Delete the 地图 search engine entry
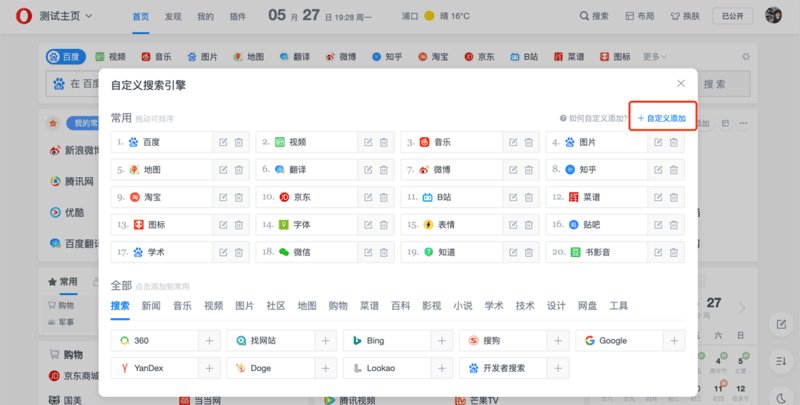Screen dimensions: 800x405 [x=239, y=170]
